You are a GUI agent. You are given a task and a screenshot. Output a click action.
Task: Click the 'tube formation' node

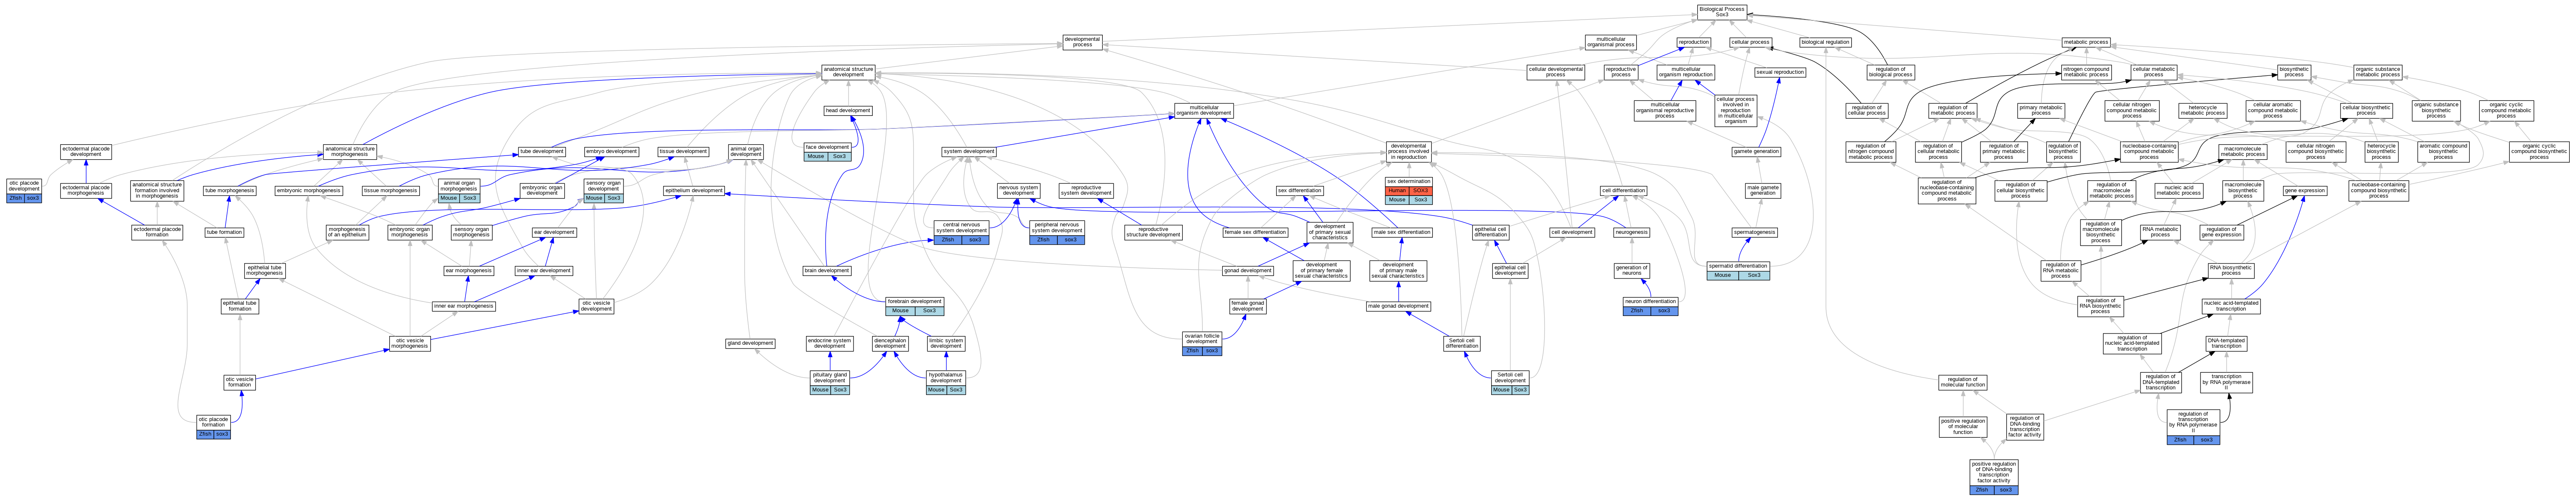224,232
